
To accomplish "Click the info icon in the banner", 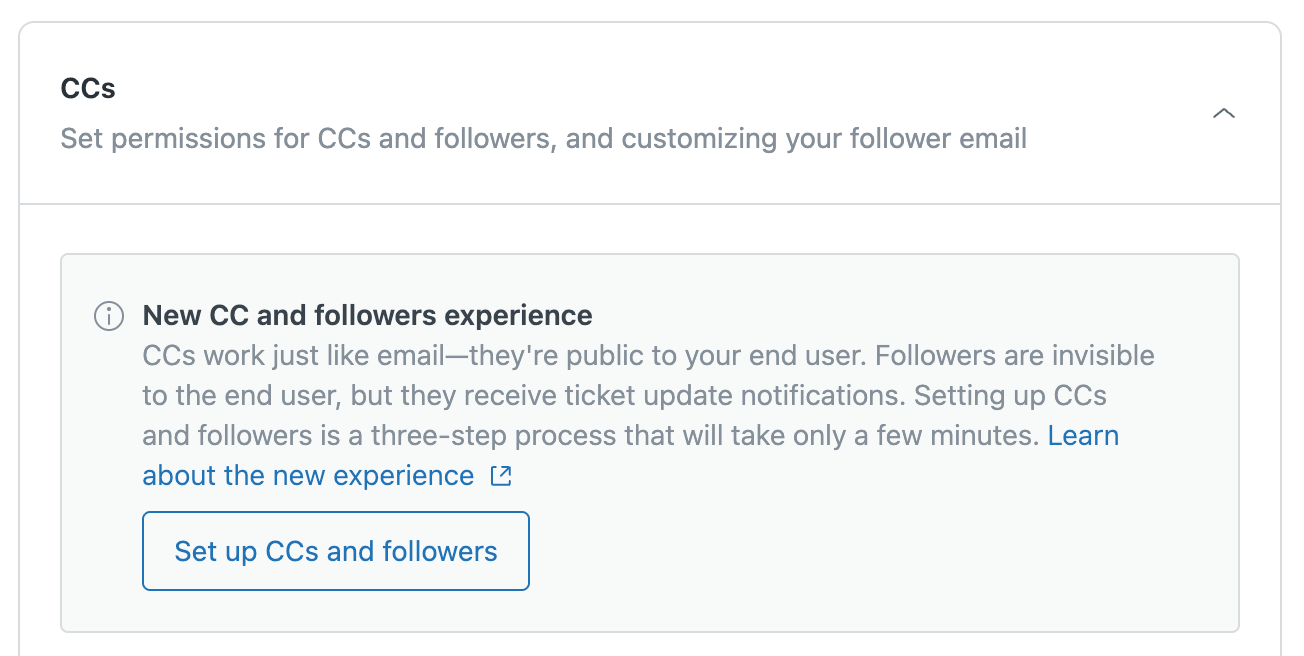I will (109, 317).
